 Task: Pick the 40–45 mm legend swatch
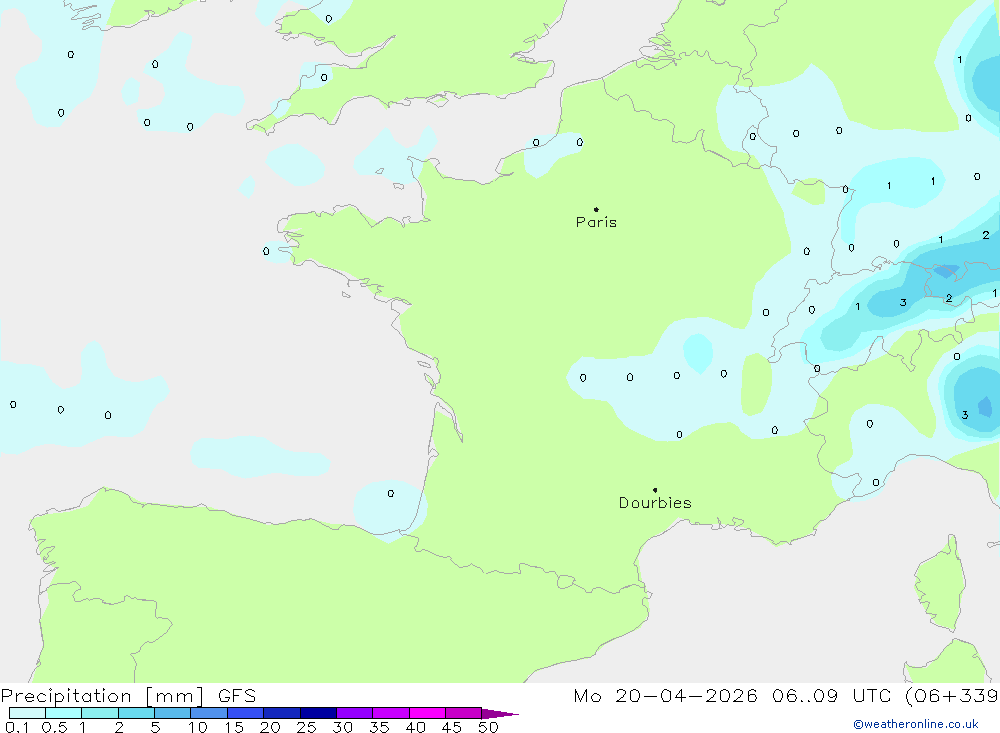pyautogui.click(x=427, y=713)
